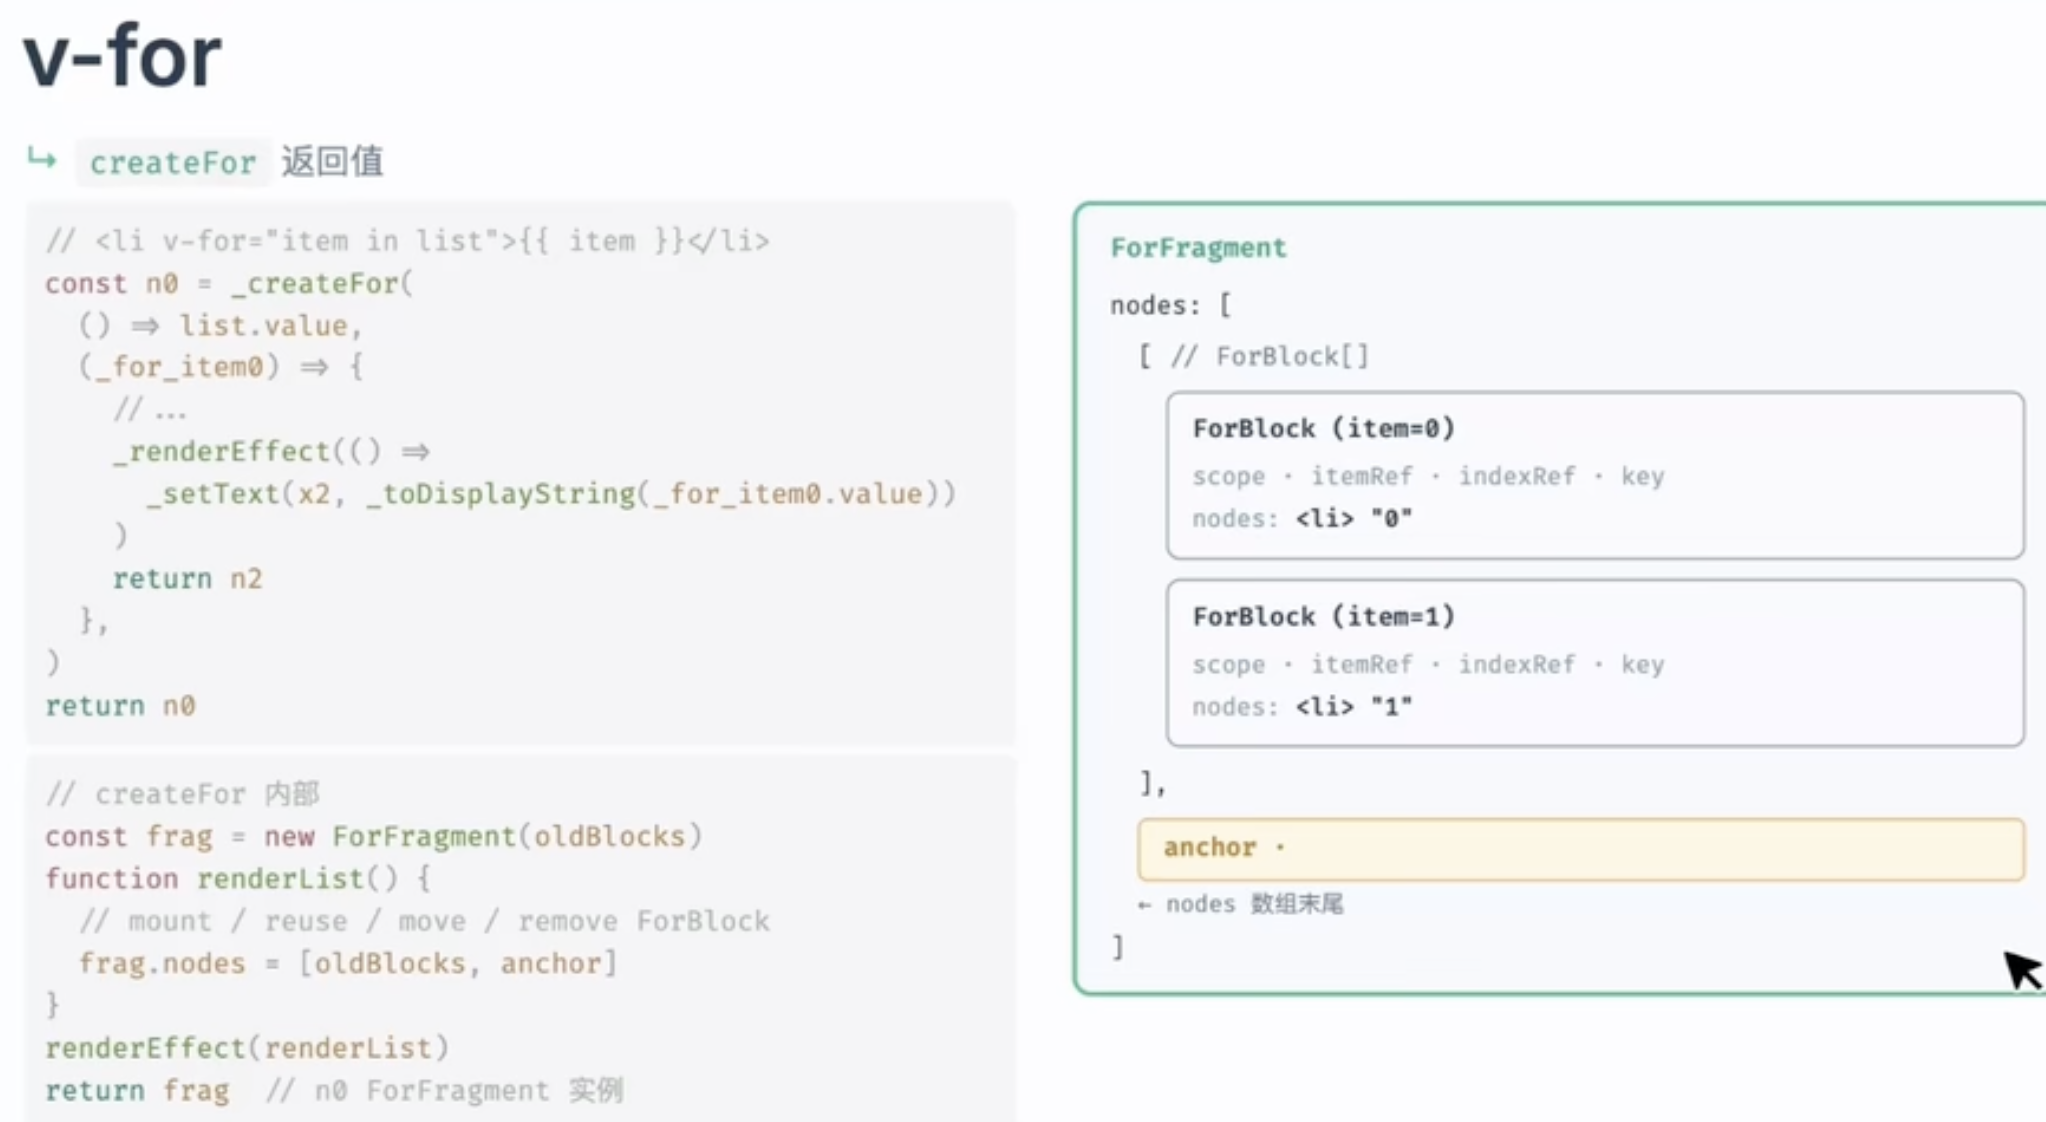The height and width of the screenshot is (1122, 2046).
Task: Click the _setText call line
Action: point(551,494)
